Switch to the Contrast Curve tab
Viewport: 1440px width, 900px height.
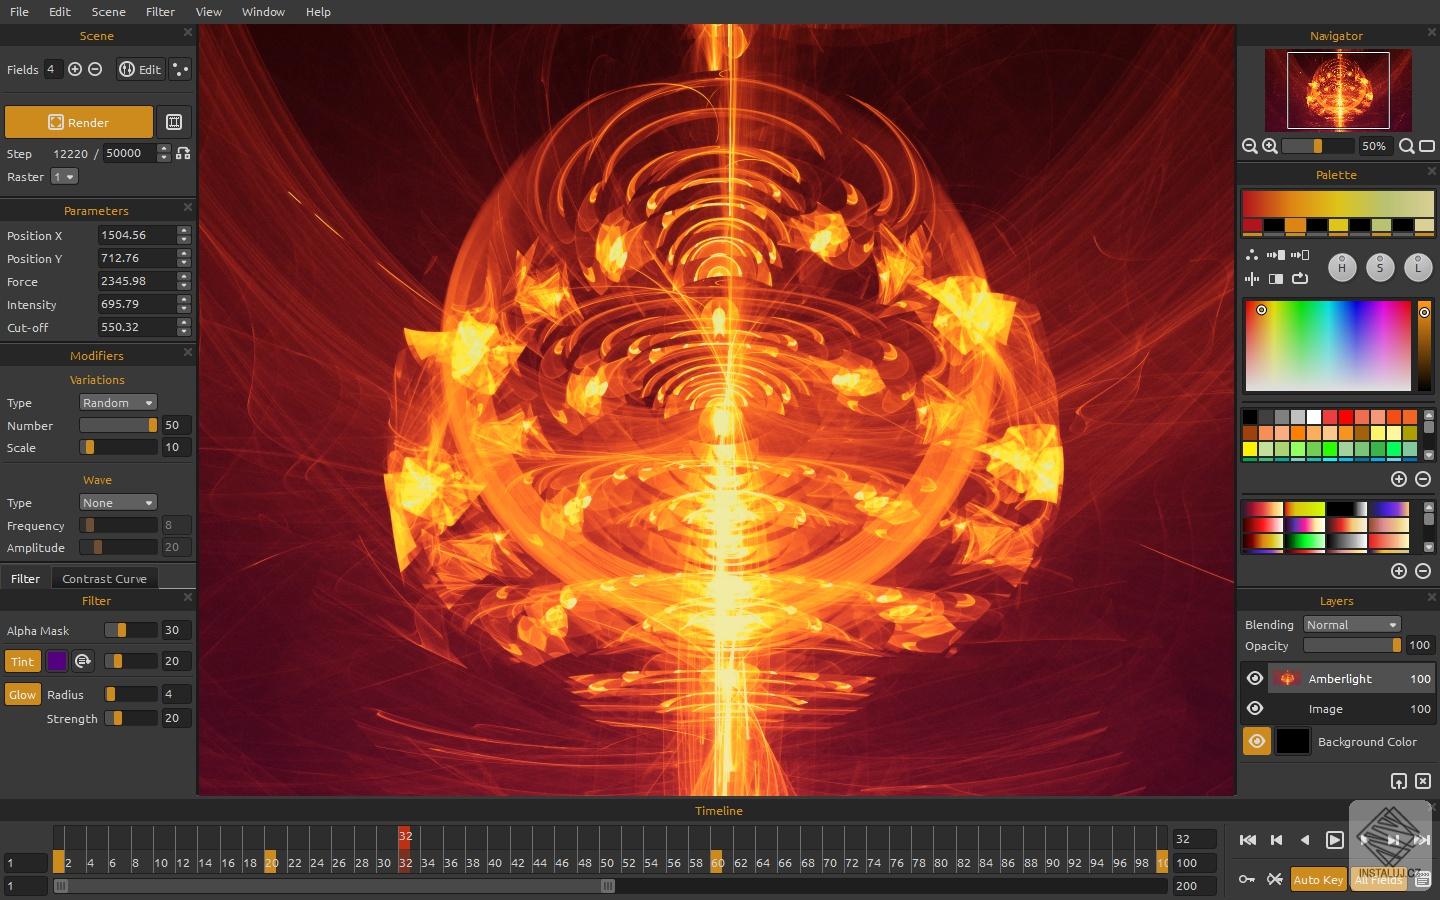[104, 578]
